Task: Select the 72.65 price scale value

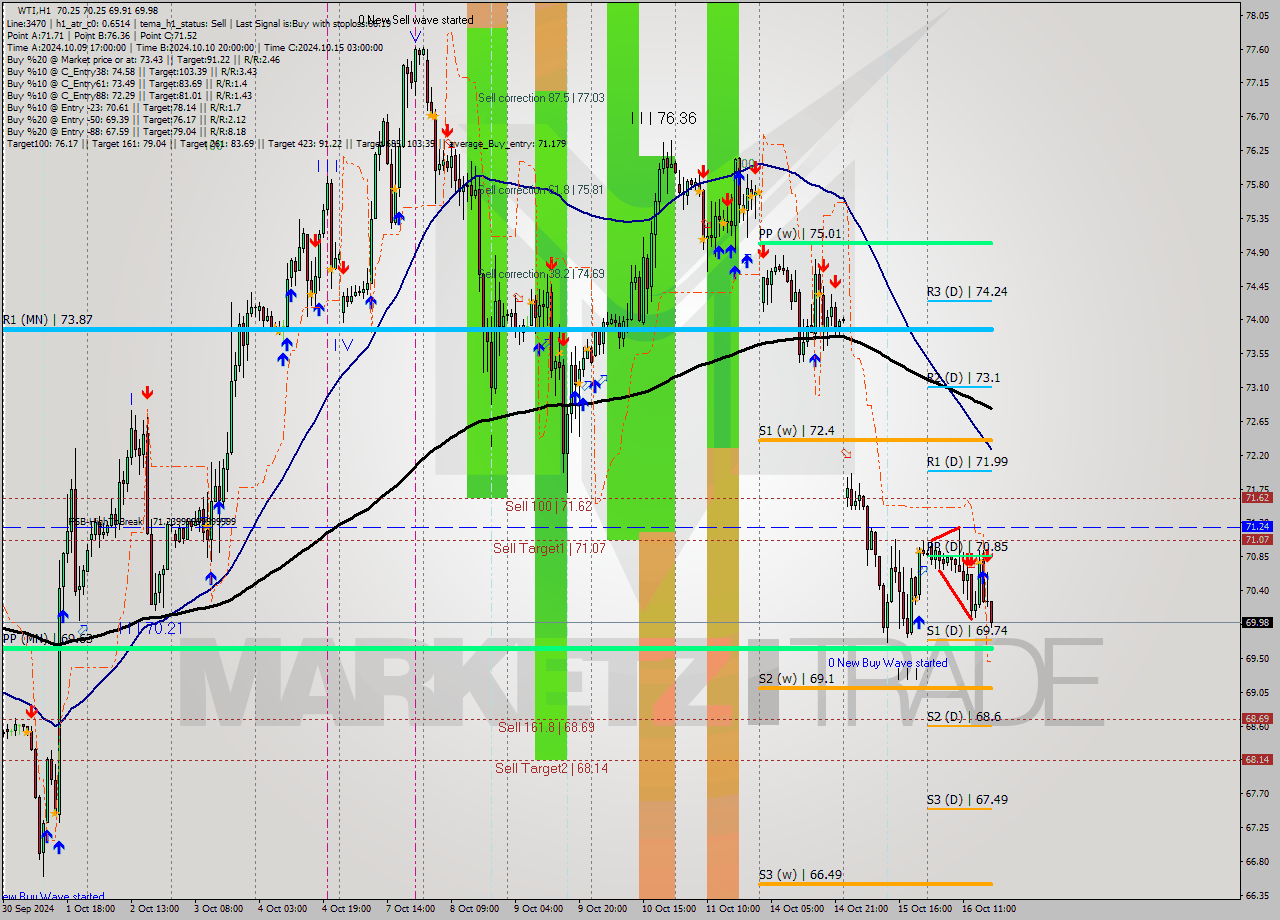Action: click(1257, 422)
